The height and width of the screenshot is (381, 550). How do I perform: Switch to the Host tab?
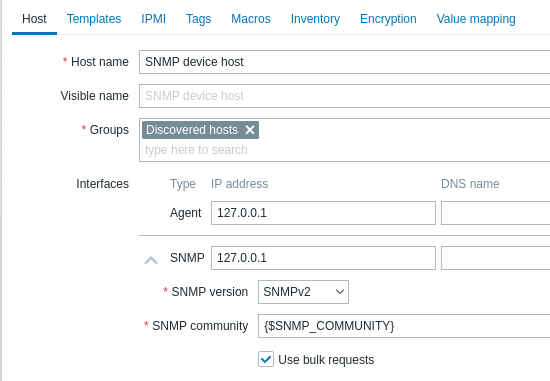[x=34, y=19]
